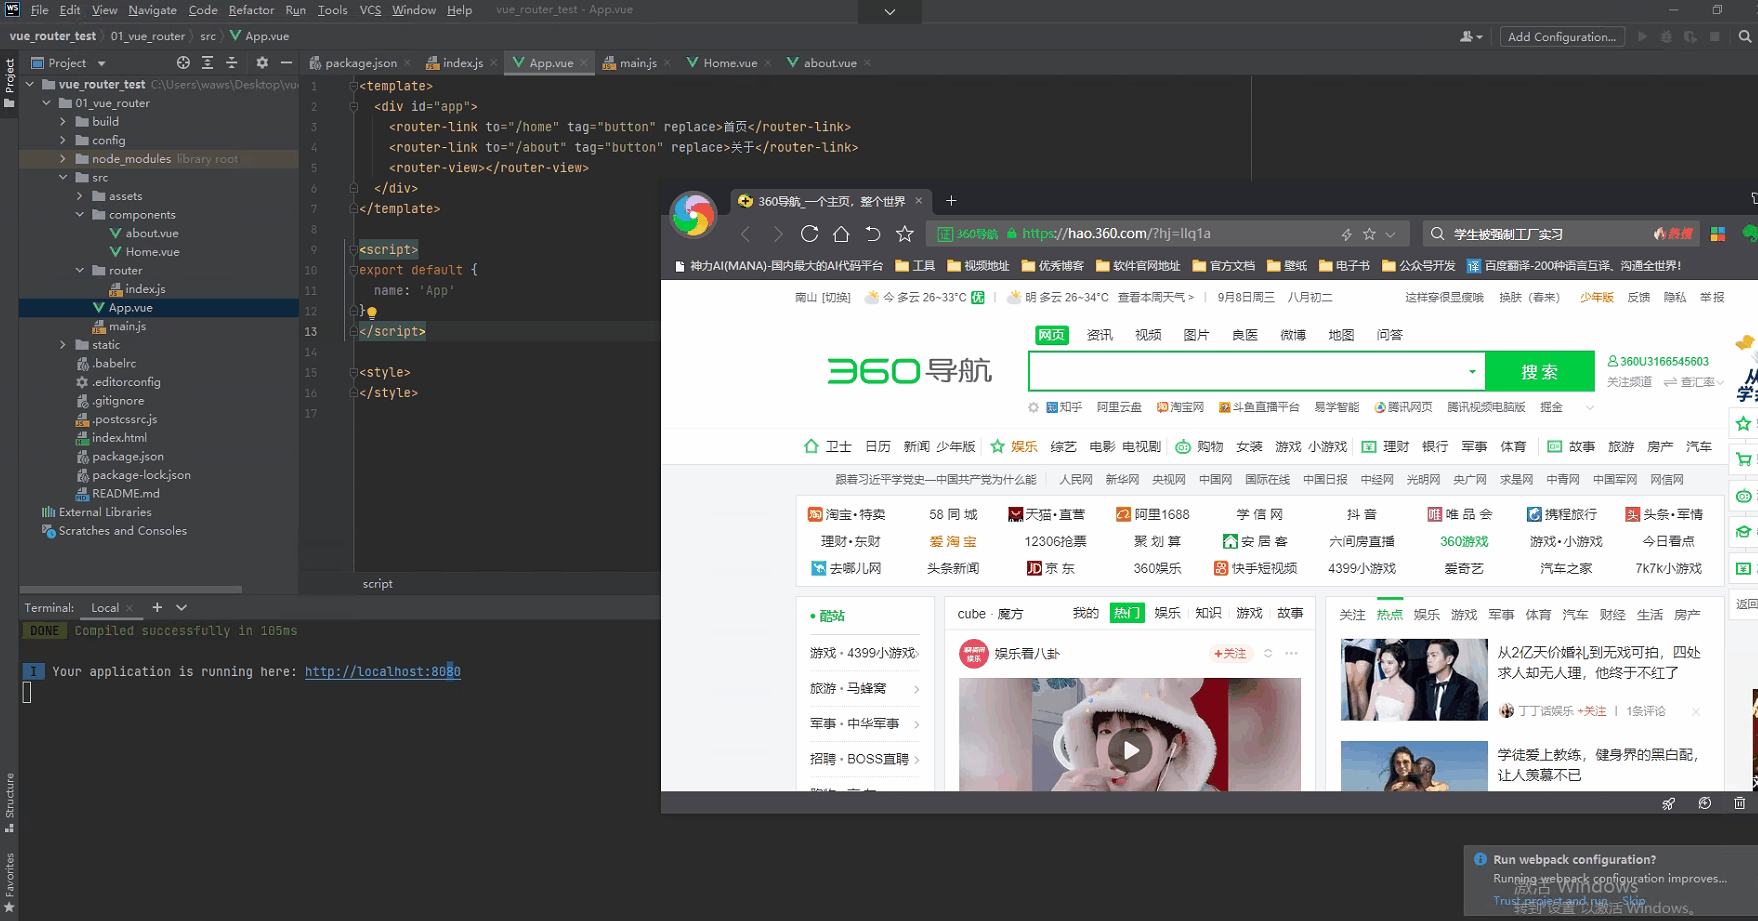Click Expand All icon in Project panel header

tap(207, 62)
